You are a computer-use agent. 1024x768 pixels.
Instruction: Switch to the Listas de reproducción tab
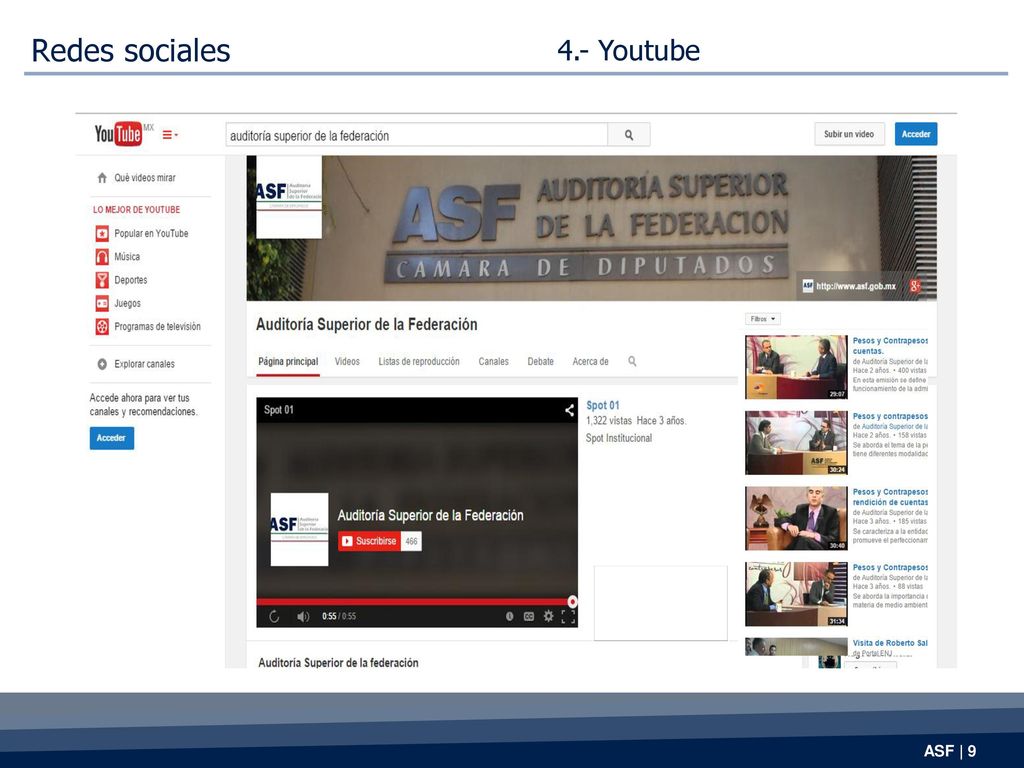[x=419, y=361]
